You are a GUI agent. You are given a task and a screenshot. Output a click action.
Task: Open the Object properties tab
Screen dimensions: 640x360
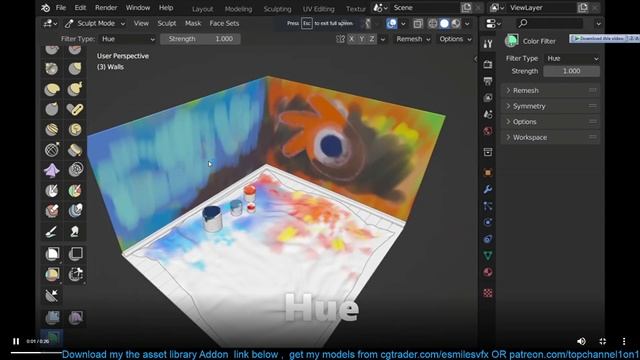click(488, 173)
